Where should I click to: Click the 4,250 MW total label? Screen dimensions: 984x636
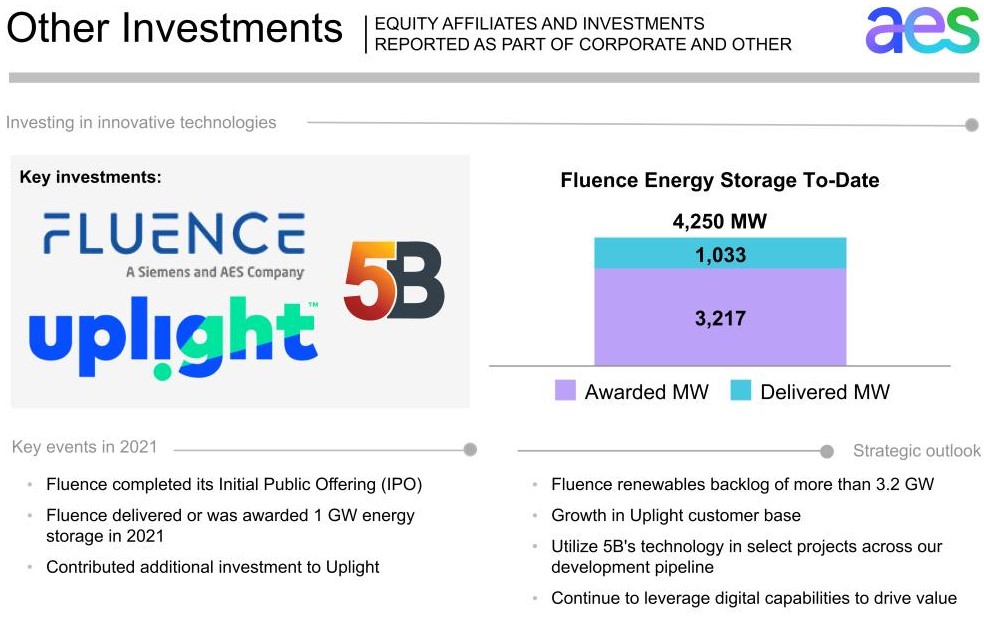point(720,222)
